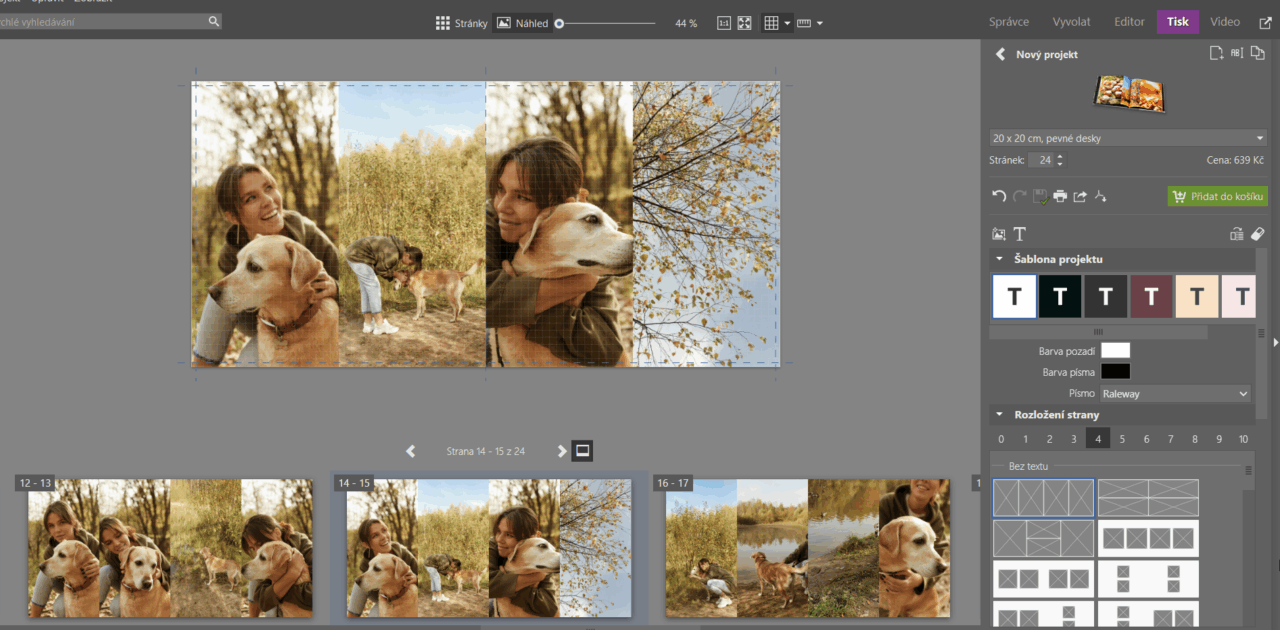1280x630 pixels.
Task: Click the eraser icon to clear the page
Action: tap(1258, 234)
